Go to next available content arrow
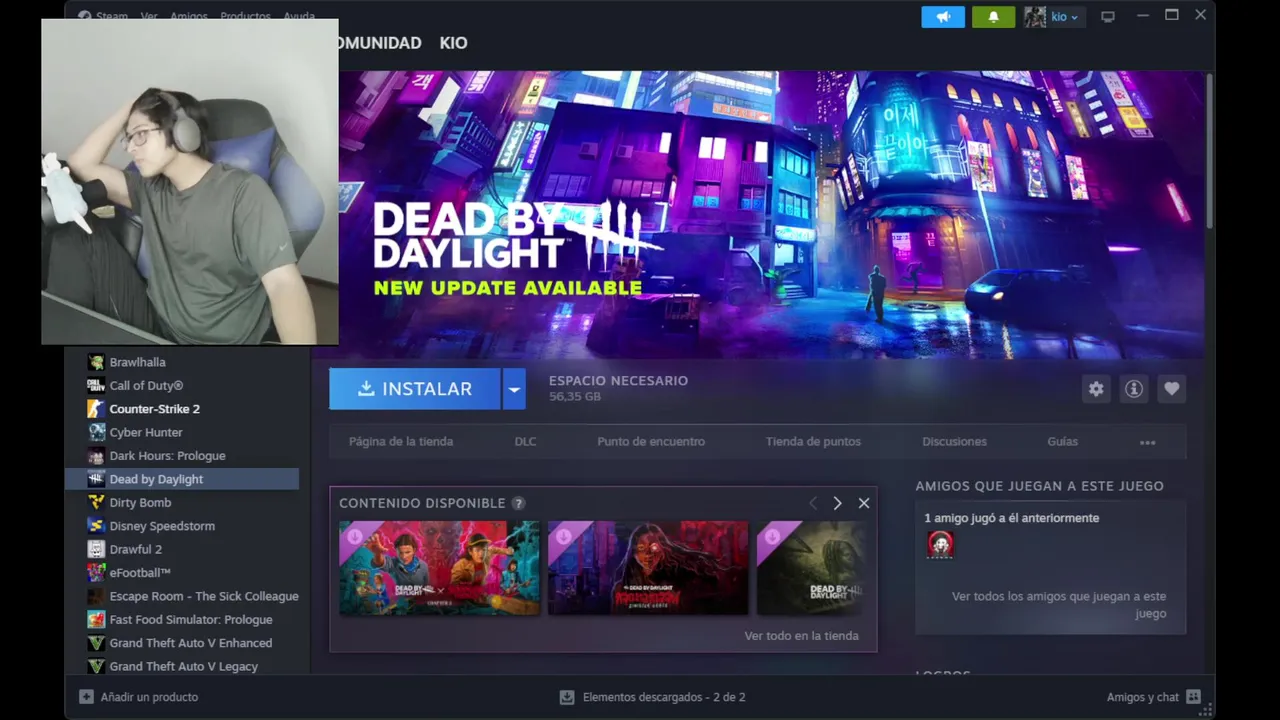Viewport: 1280px width, 720px height. (837, 503)
